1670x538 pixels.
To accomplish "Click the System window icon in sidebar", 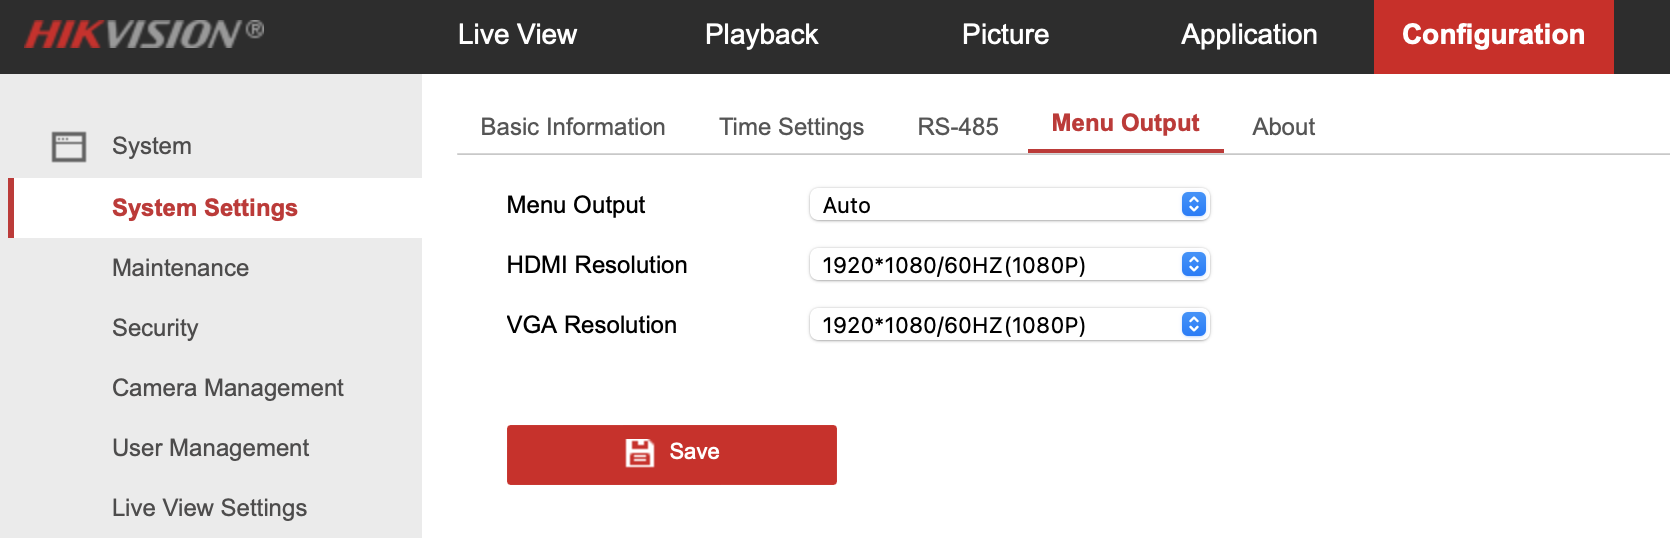I will (x=69, y=147).
